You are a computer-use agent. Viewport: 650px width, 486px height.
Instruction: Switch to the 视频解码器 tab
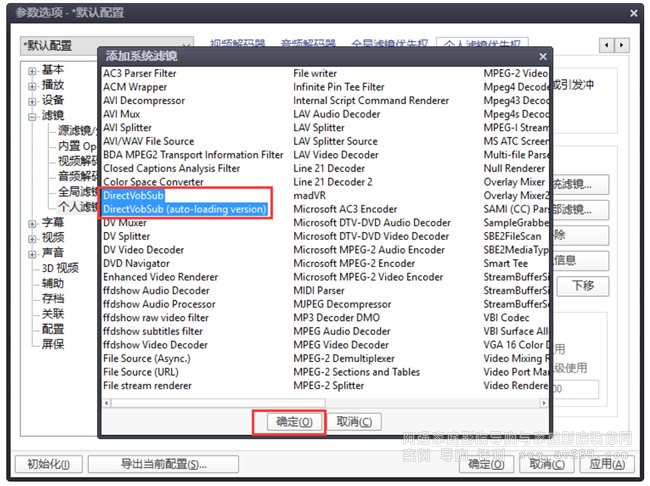(x=238, y=45)
